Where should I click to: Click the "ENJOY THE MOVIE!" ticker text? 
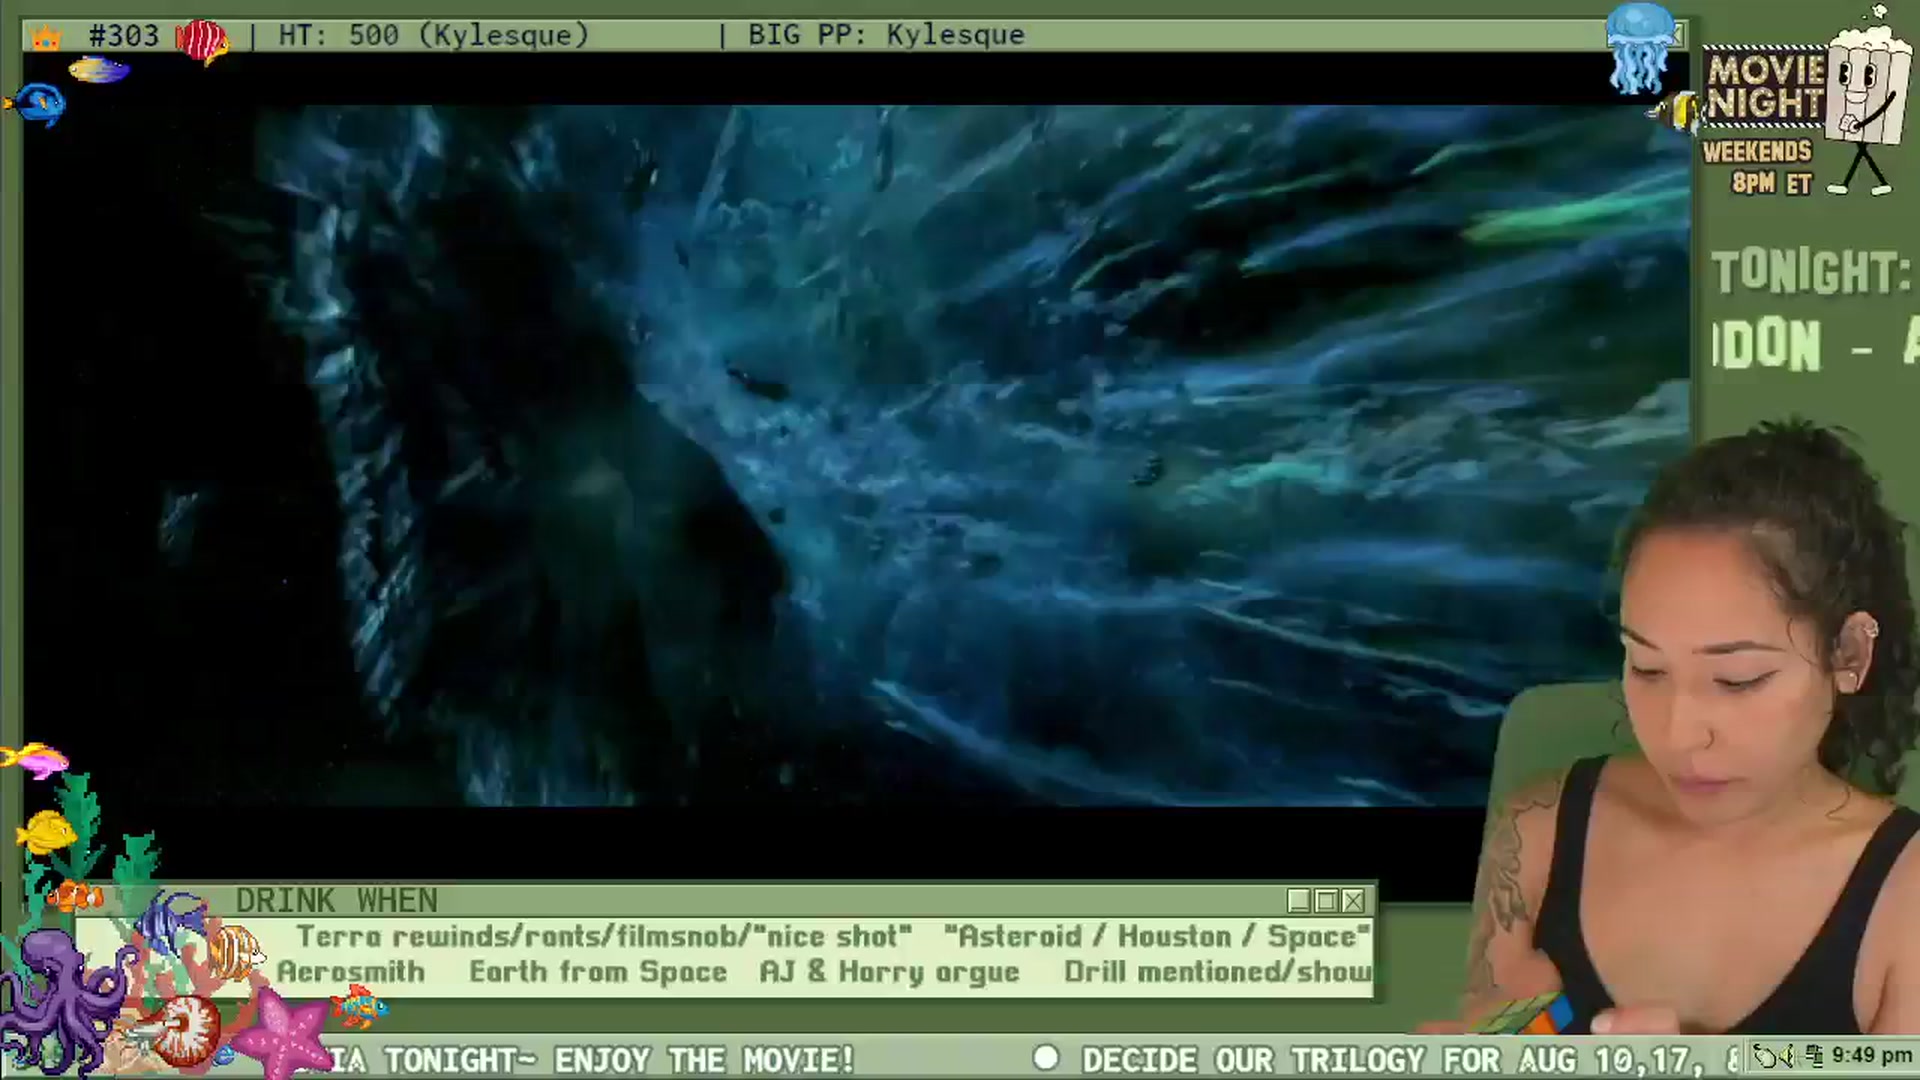pyautogui.click(x=704, y=1059)
